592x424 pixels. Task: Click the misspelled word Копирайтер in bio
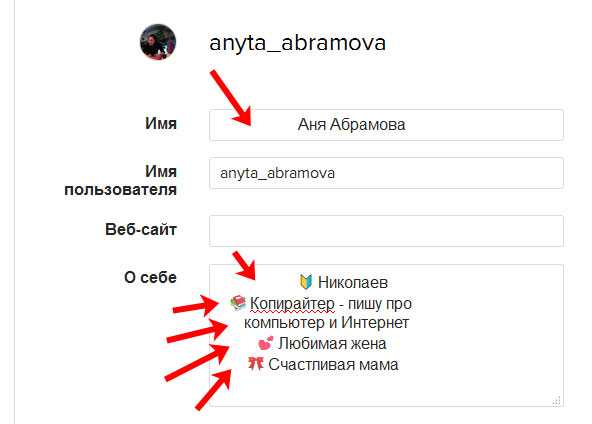(292, 303)
